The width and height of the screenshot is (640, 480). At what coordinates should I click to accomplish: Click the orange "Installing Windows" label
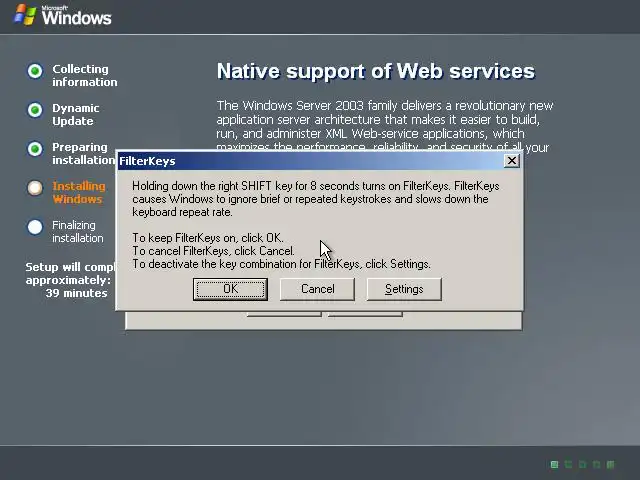click(x=79, y=193)
